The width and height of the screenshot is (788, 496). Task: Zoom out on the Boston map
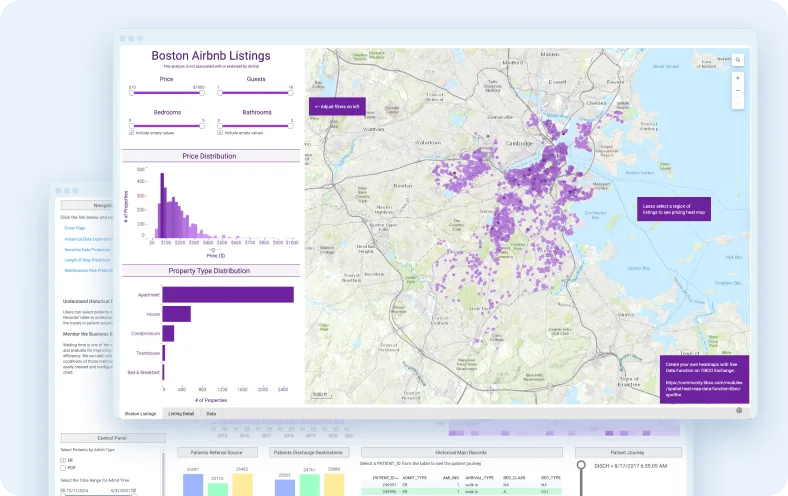coord(738,90)
